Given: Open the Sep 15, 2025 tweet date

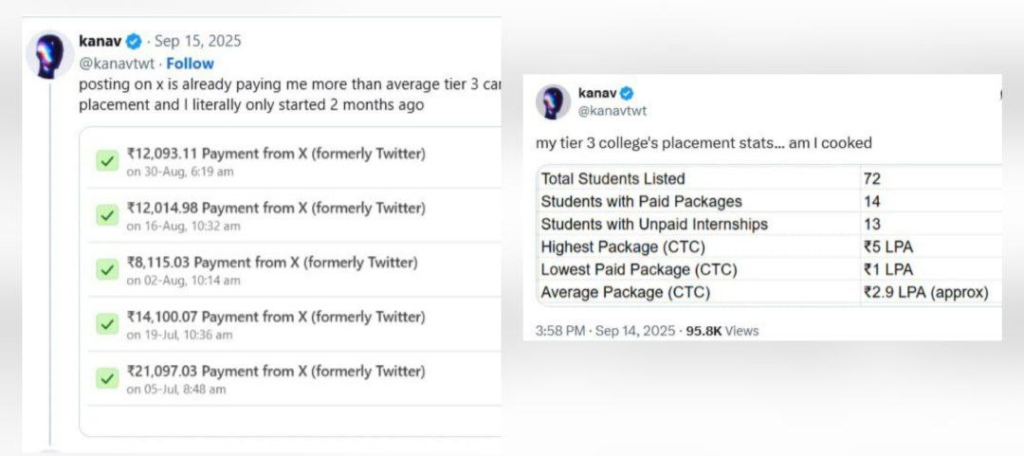Looking at the screenshot, I should (x=198, y=42).
